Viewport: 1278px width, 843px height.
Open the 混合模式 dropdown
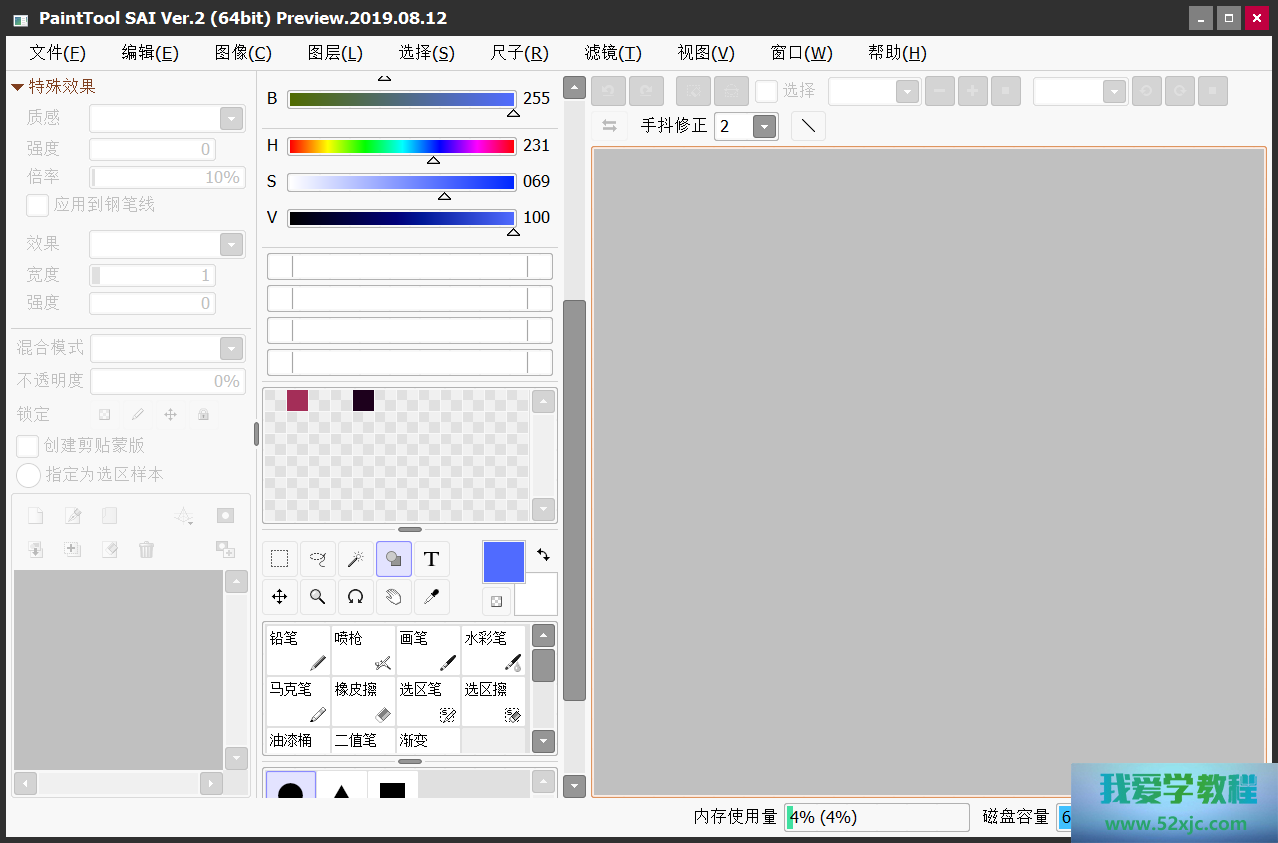click(x=231, y=348)
